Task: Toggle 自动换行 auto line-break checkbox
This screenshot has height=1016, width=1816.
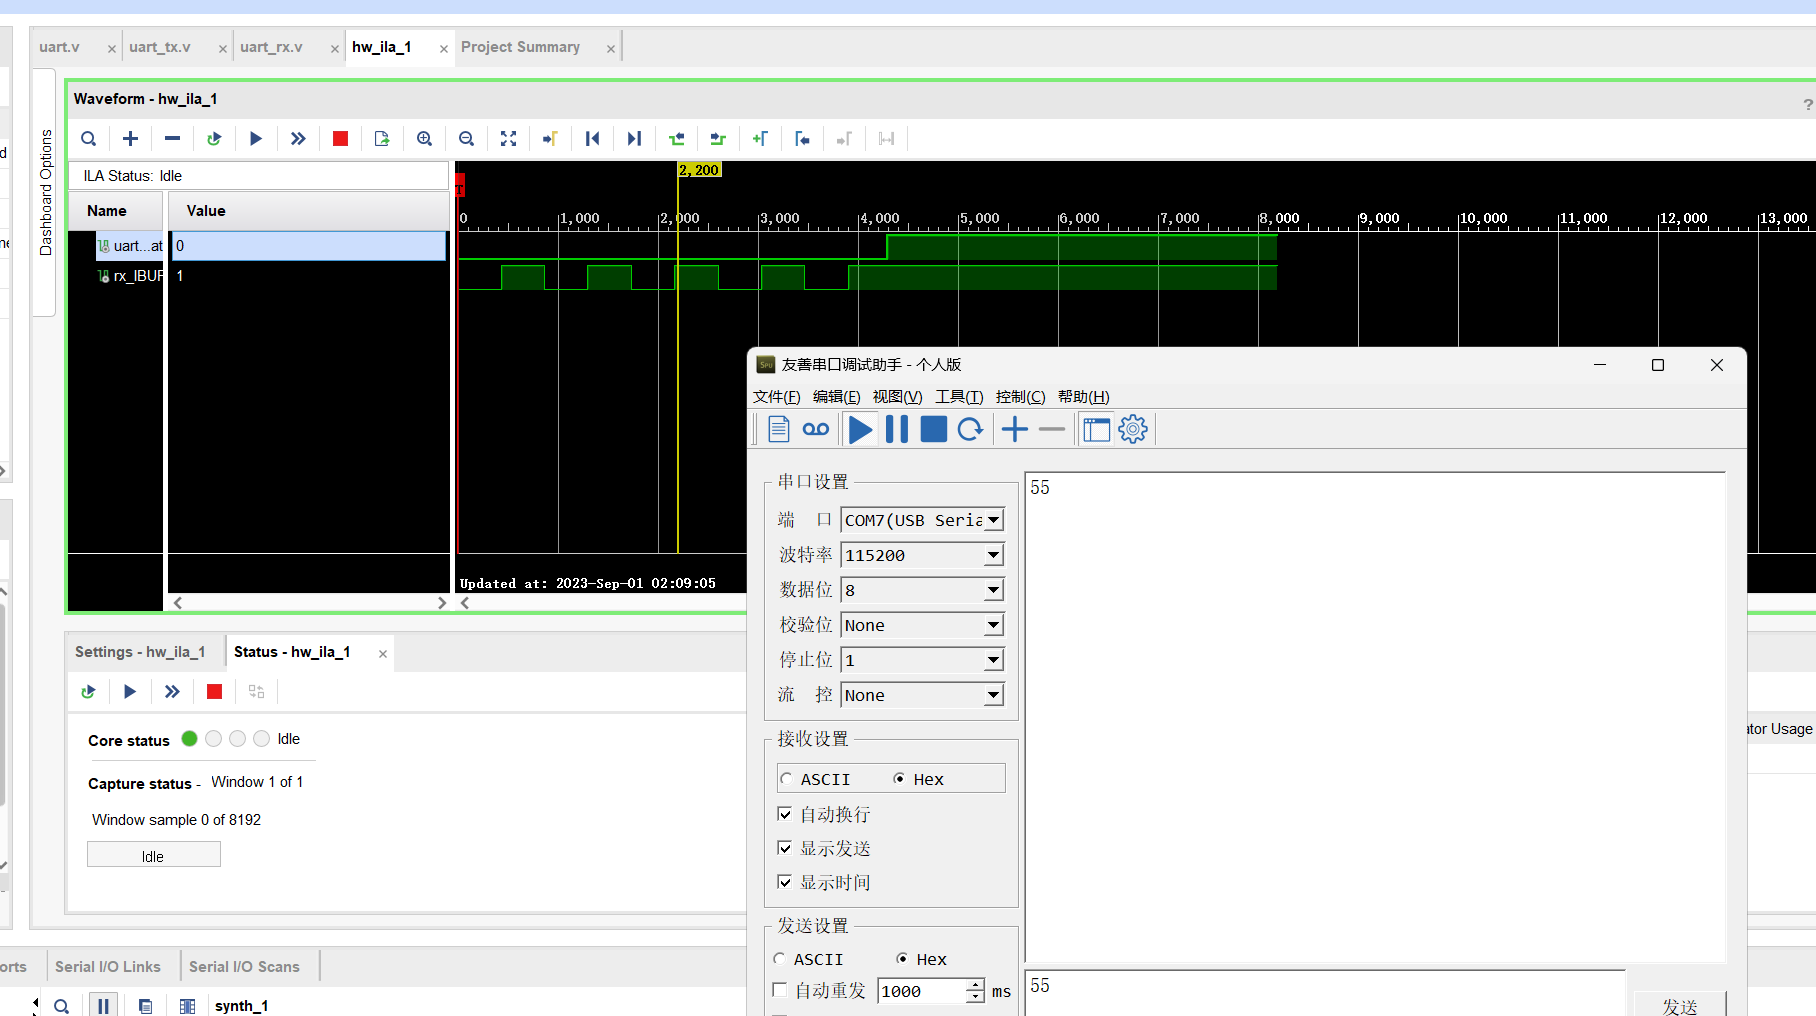Action: tap(785, 814)
